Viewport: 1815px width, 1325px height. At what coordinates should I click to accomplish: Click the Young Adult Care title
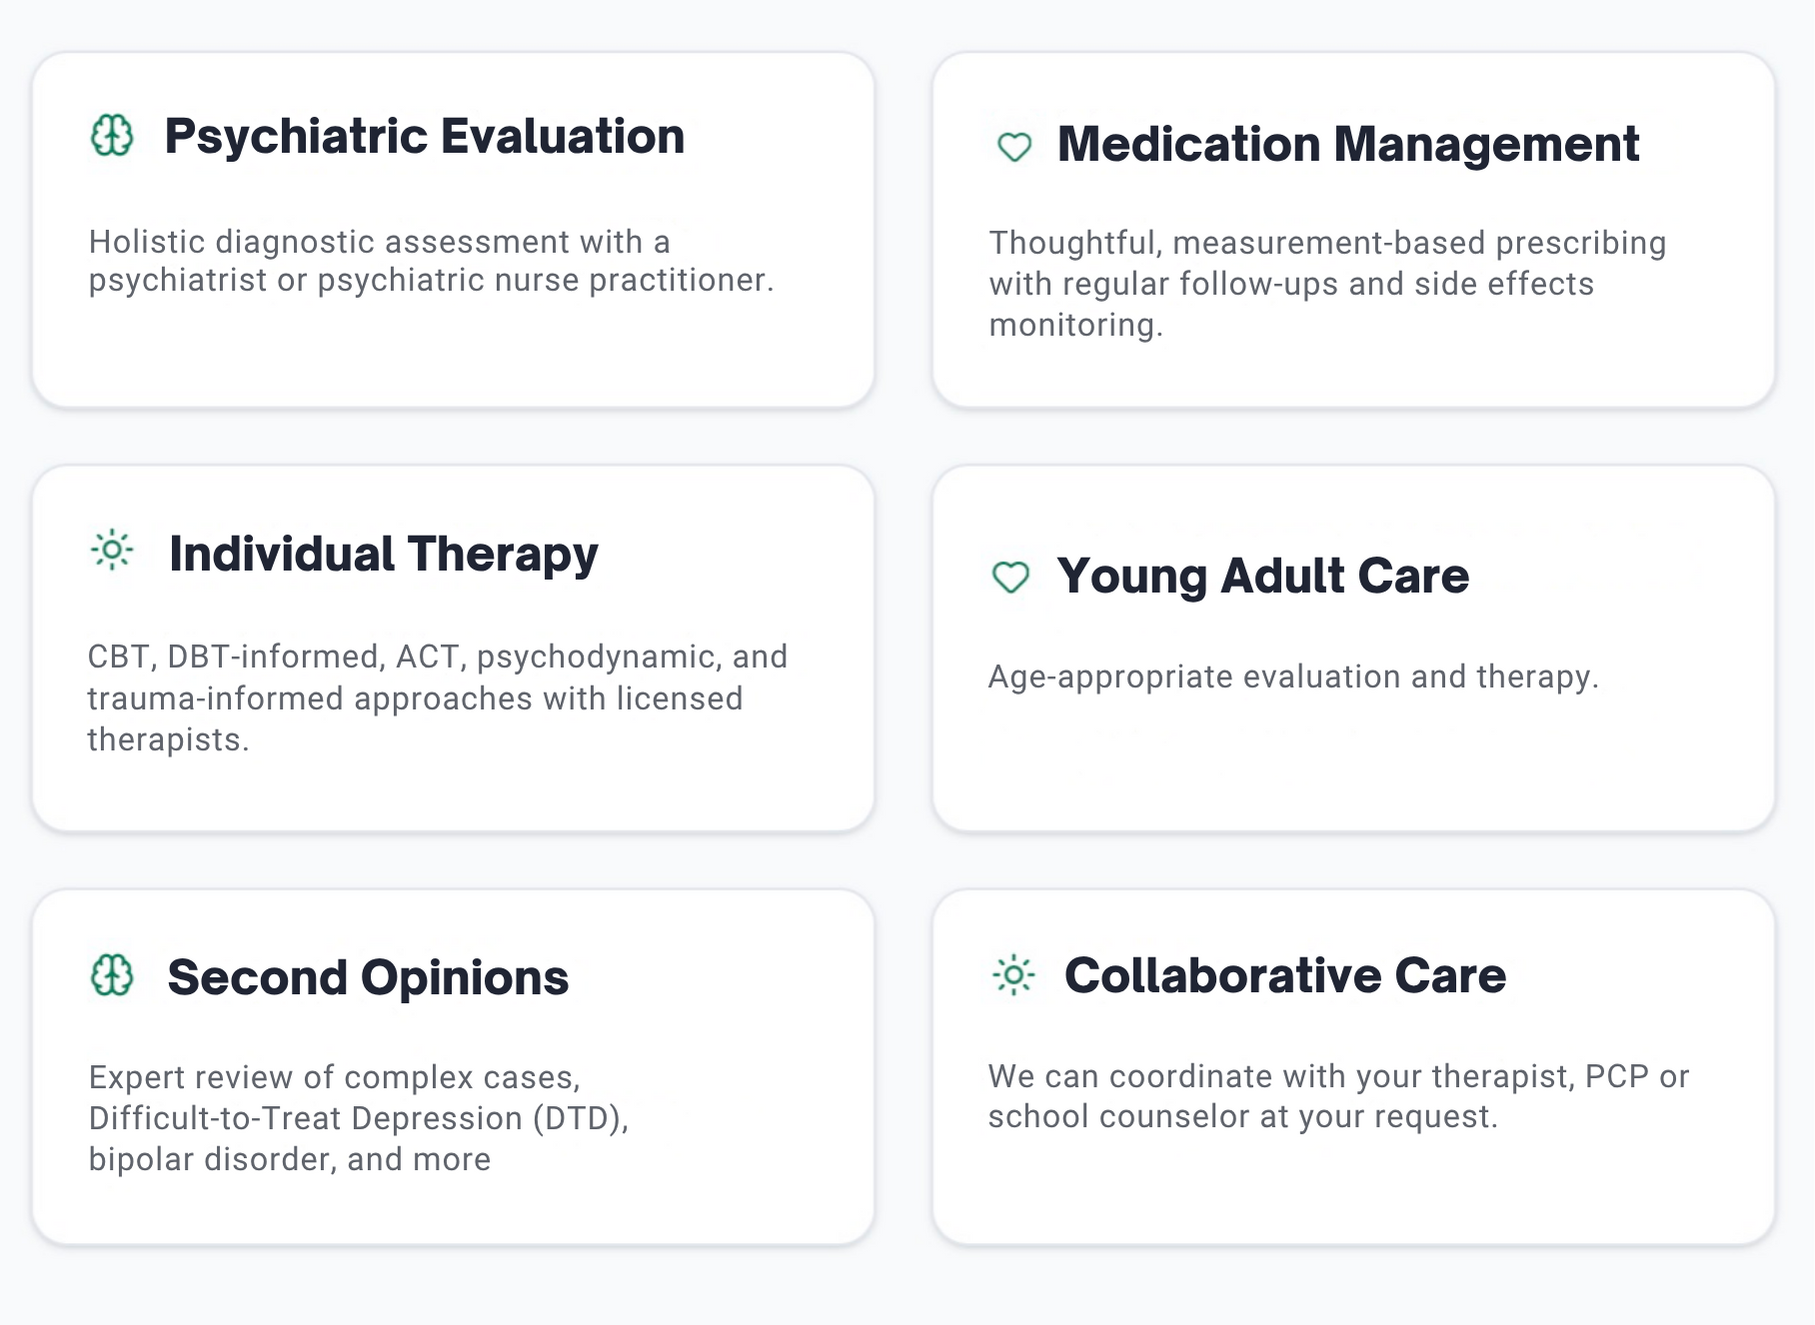click(x=1262, y=576)
